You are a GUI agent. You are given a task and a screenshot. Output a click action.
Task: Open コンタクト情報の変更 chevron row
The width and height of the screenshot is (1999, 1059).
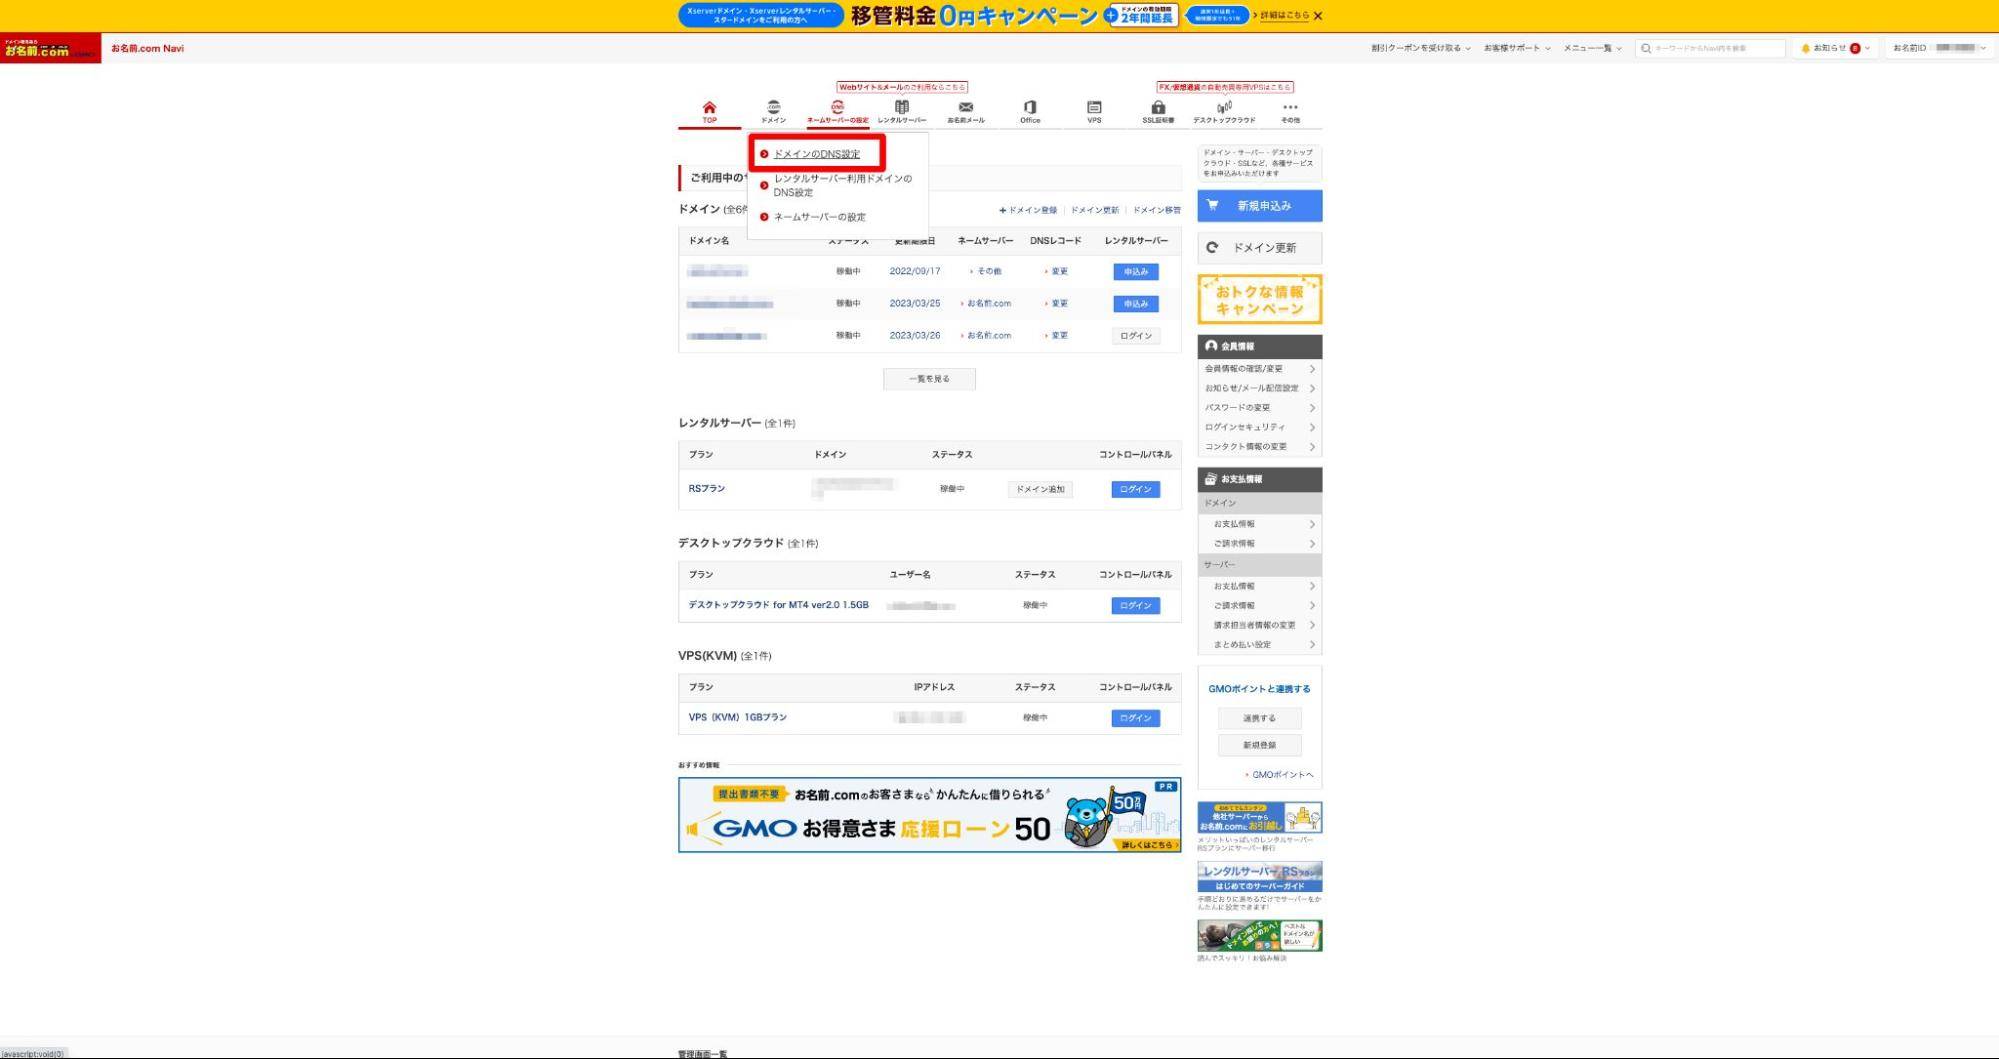(x=1260, y=447)
